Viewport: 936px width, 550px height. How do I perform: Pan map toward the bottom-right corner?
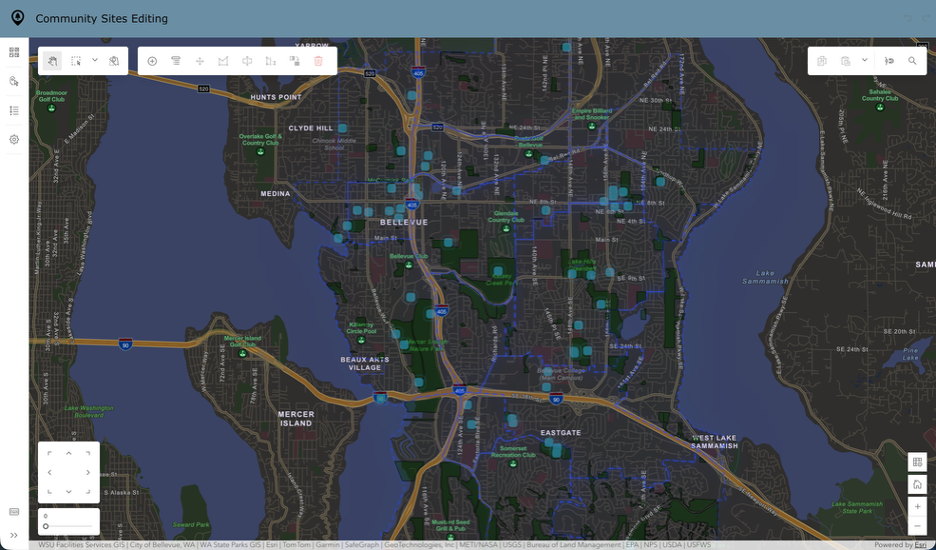88,491
